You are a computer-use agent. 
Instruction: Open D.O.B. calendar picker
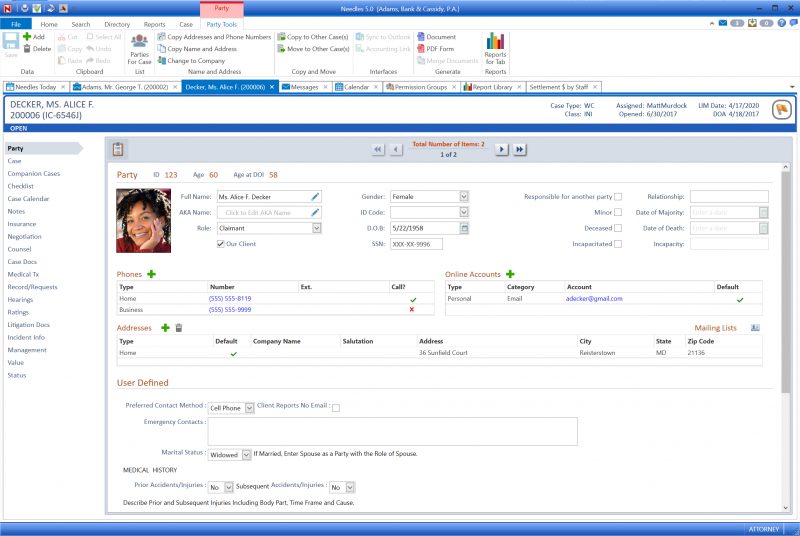(x=464, y=228)
